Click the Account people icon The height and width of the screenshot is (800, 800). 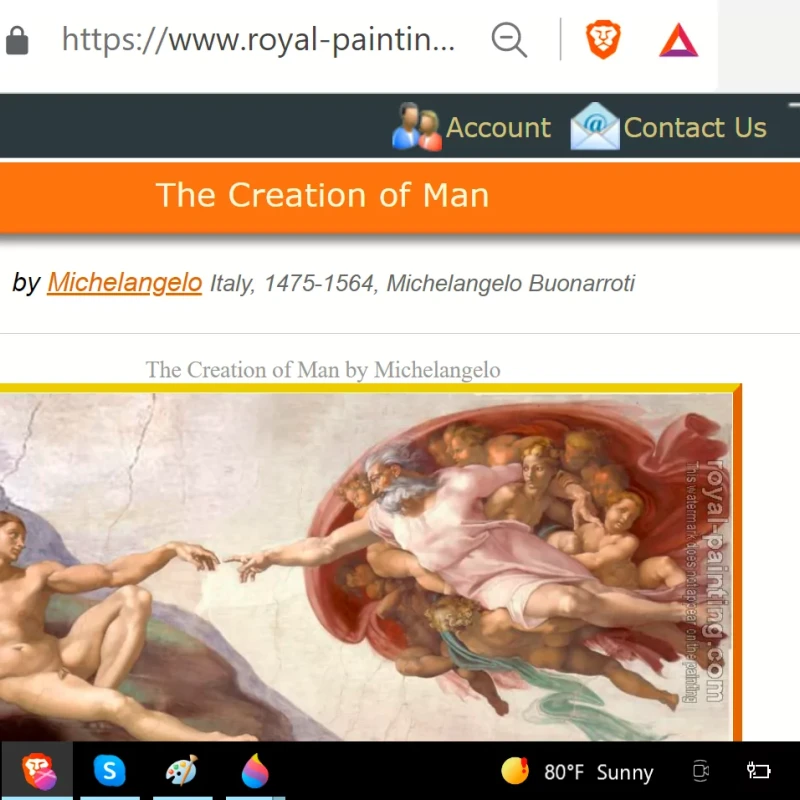[x=416, y=127]
